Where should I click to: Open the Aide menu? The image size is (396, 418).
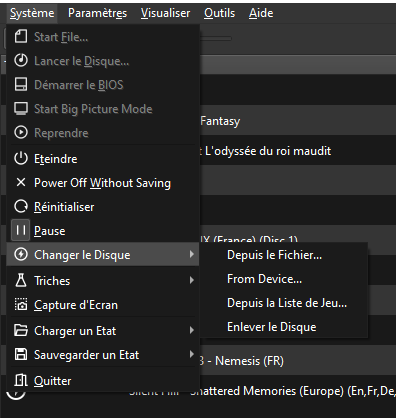pos(261,13)
